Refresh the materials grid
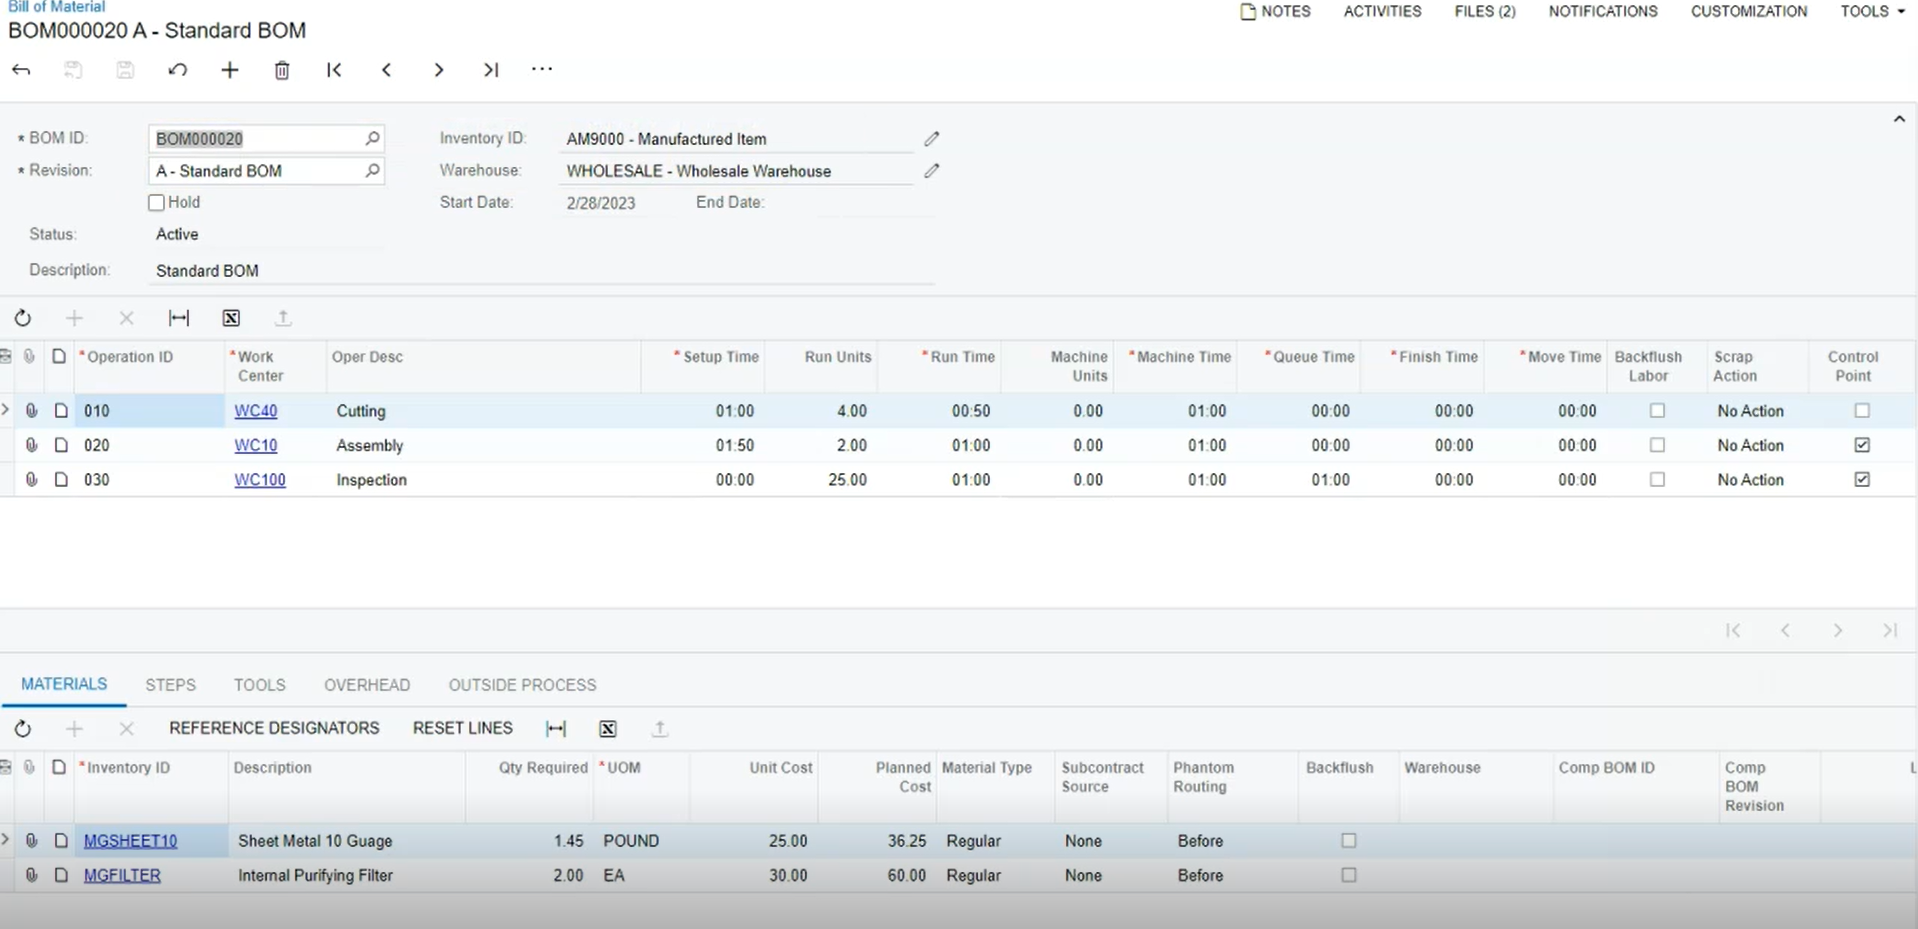Screen dimensions: 1918x929 tap(22, 729)
